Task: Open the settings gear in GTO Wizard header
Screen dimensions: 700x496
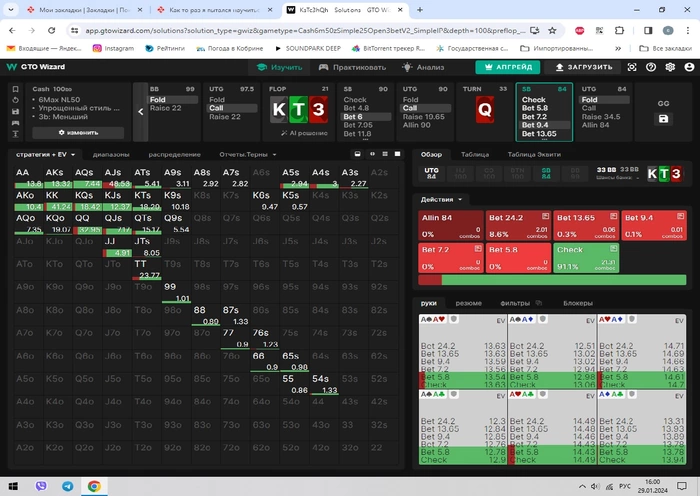Action: [670, 67]
